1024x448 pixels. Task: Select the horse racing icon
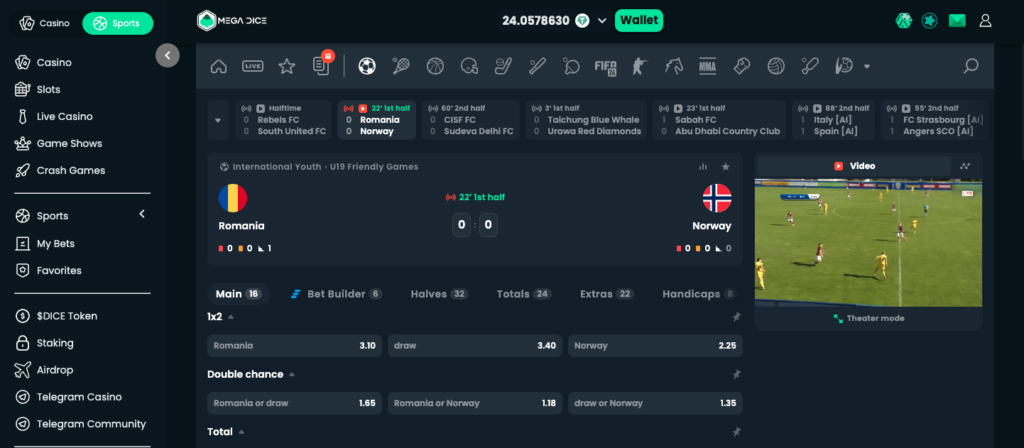(673, 66)
